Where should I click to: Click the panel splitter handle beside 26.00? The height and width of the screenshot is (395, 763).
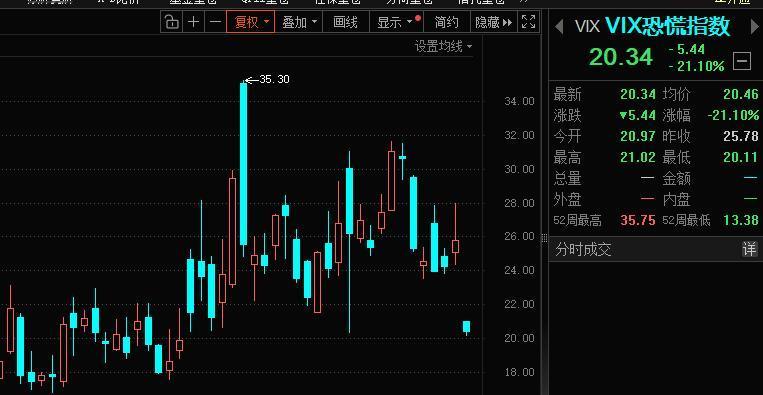click(544, 237)
